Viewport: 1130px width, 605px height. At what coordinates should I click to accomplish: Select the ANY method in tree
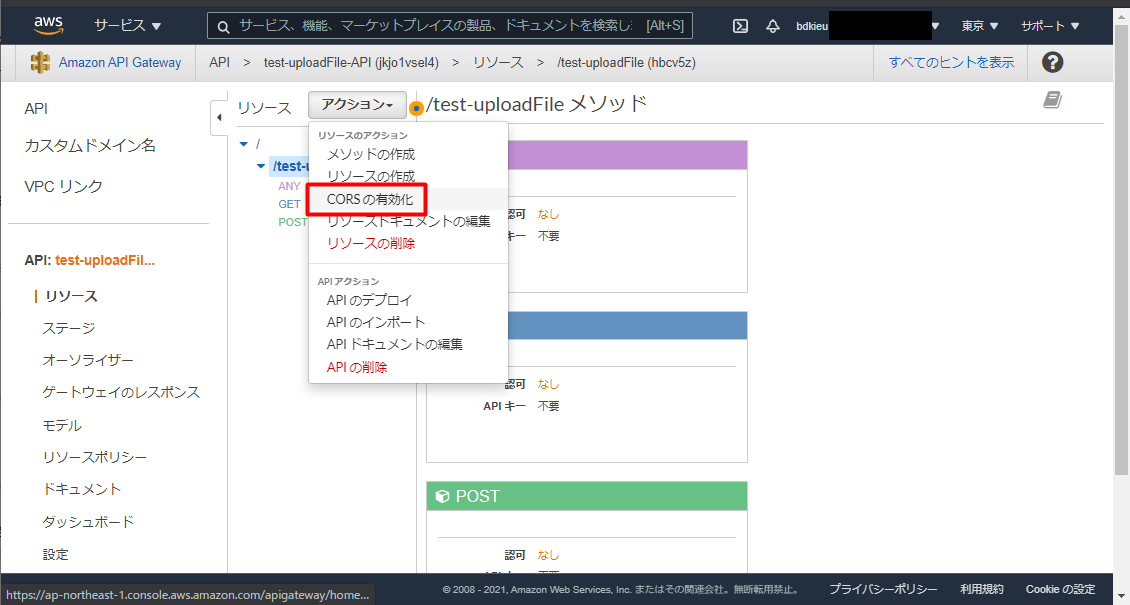click(x=289, y=186)
